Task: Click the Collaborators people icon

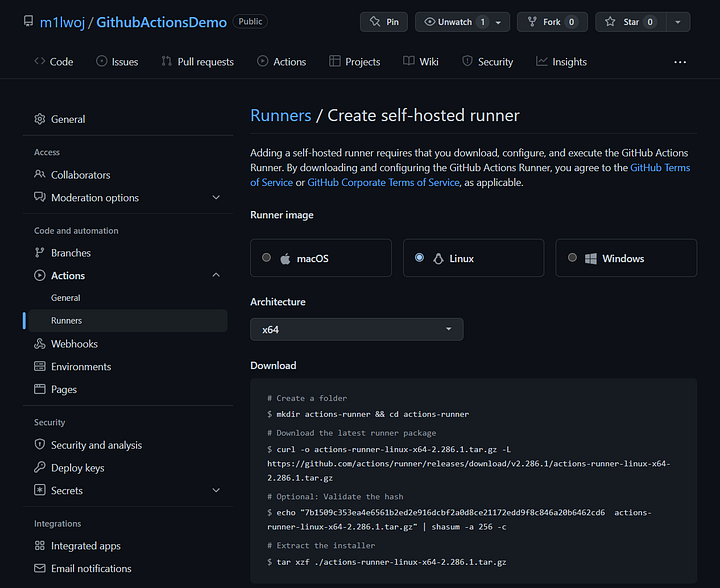Action: click(x=40, y=174)
